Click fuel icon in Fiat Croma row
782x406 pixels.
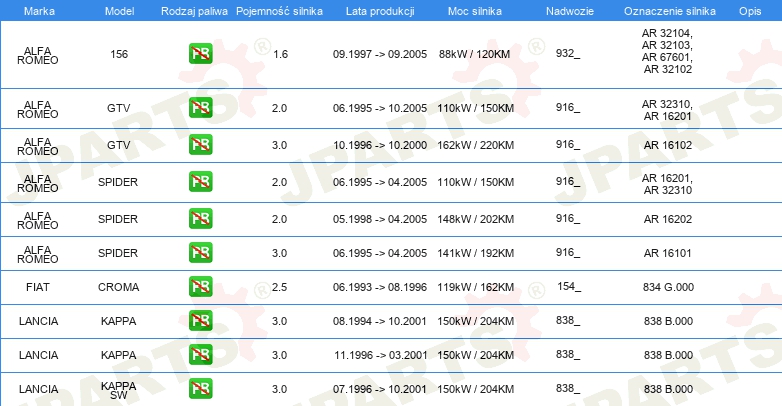[x=200, y=286]
